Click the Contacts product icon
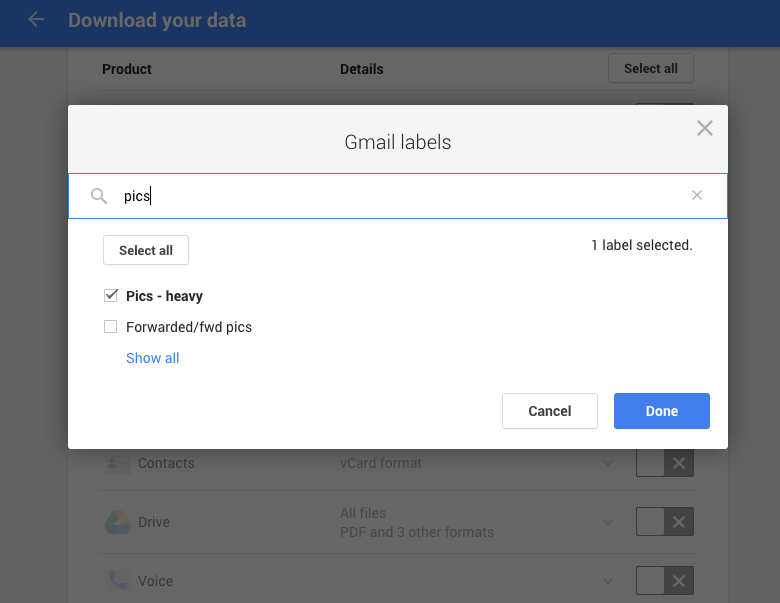Screen dimensions: 780x603 point(118,463)
